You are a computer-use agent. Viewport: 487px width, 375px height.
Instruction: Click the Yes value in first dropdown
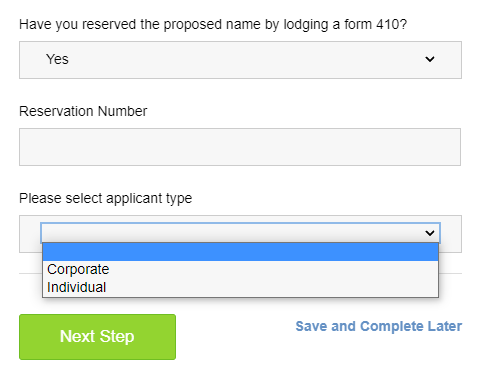[57, 59]
